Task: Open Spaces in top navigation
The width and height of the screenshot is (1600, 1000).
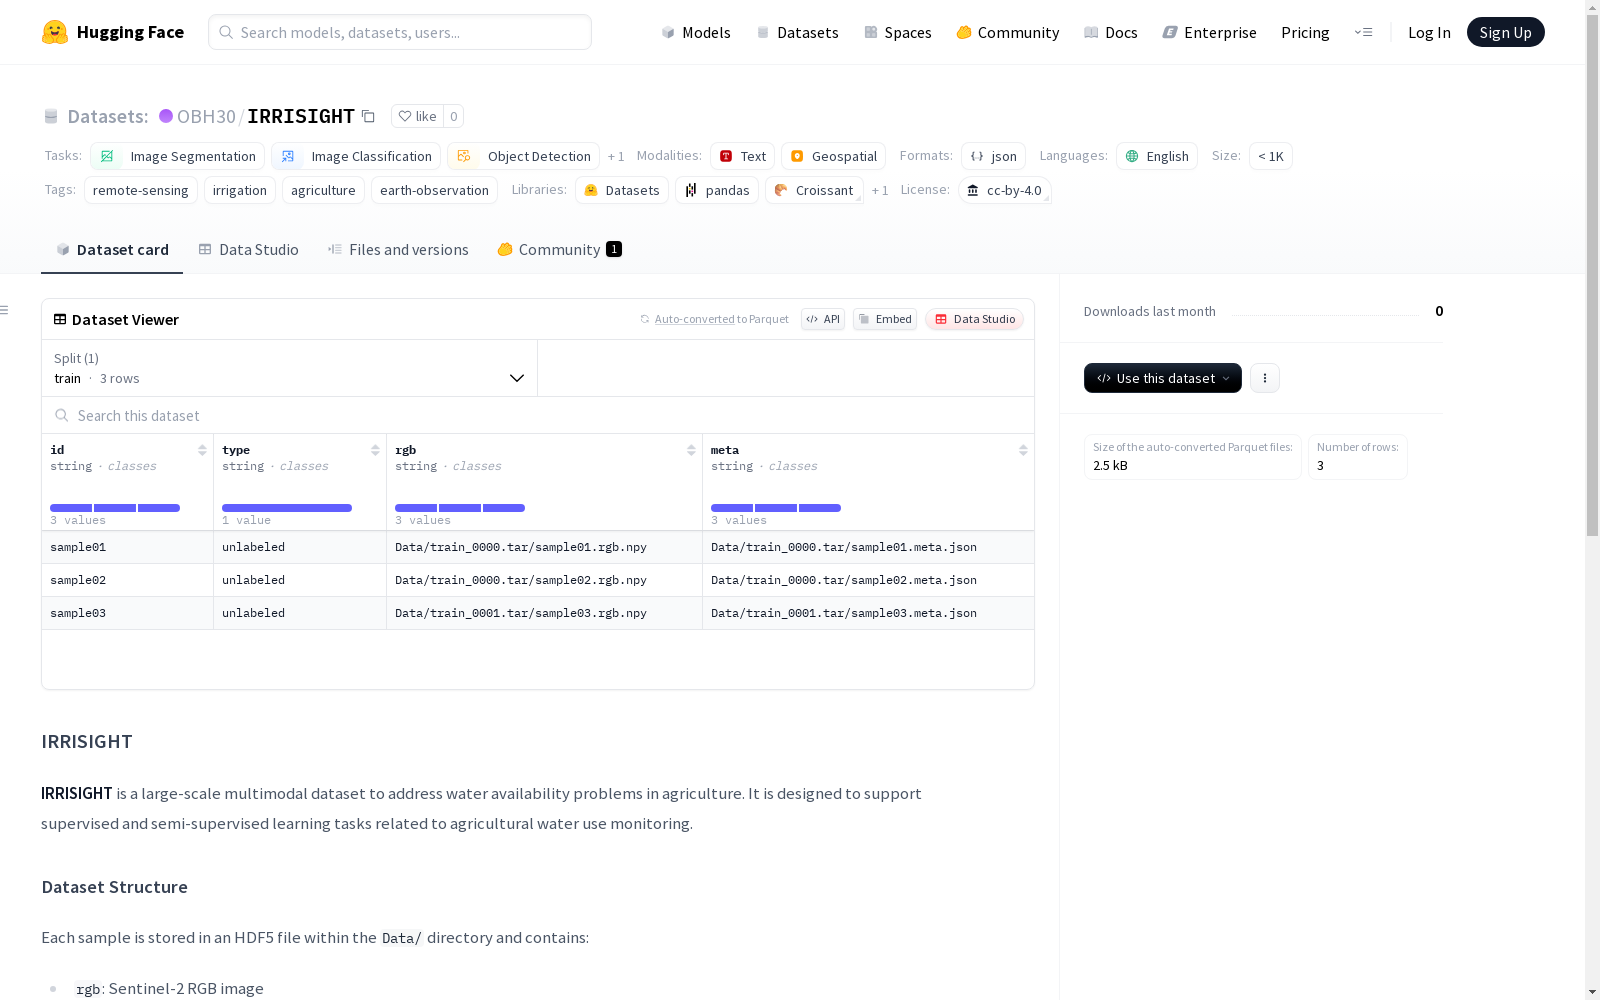Action: click(898, 32)
